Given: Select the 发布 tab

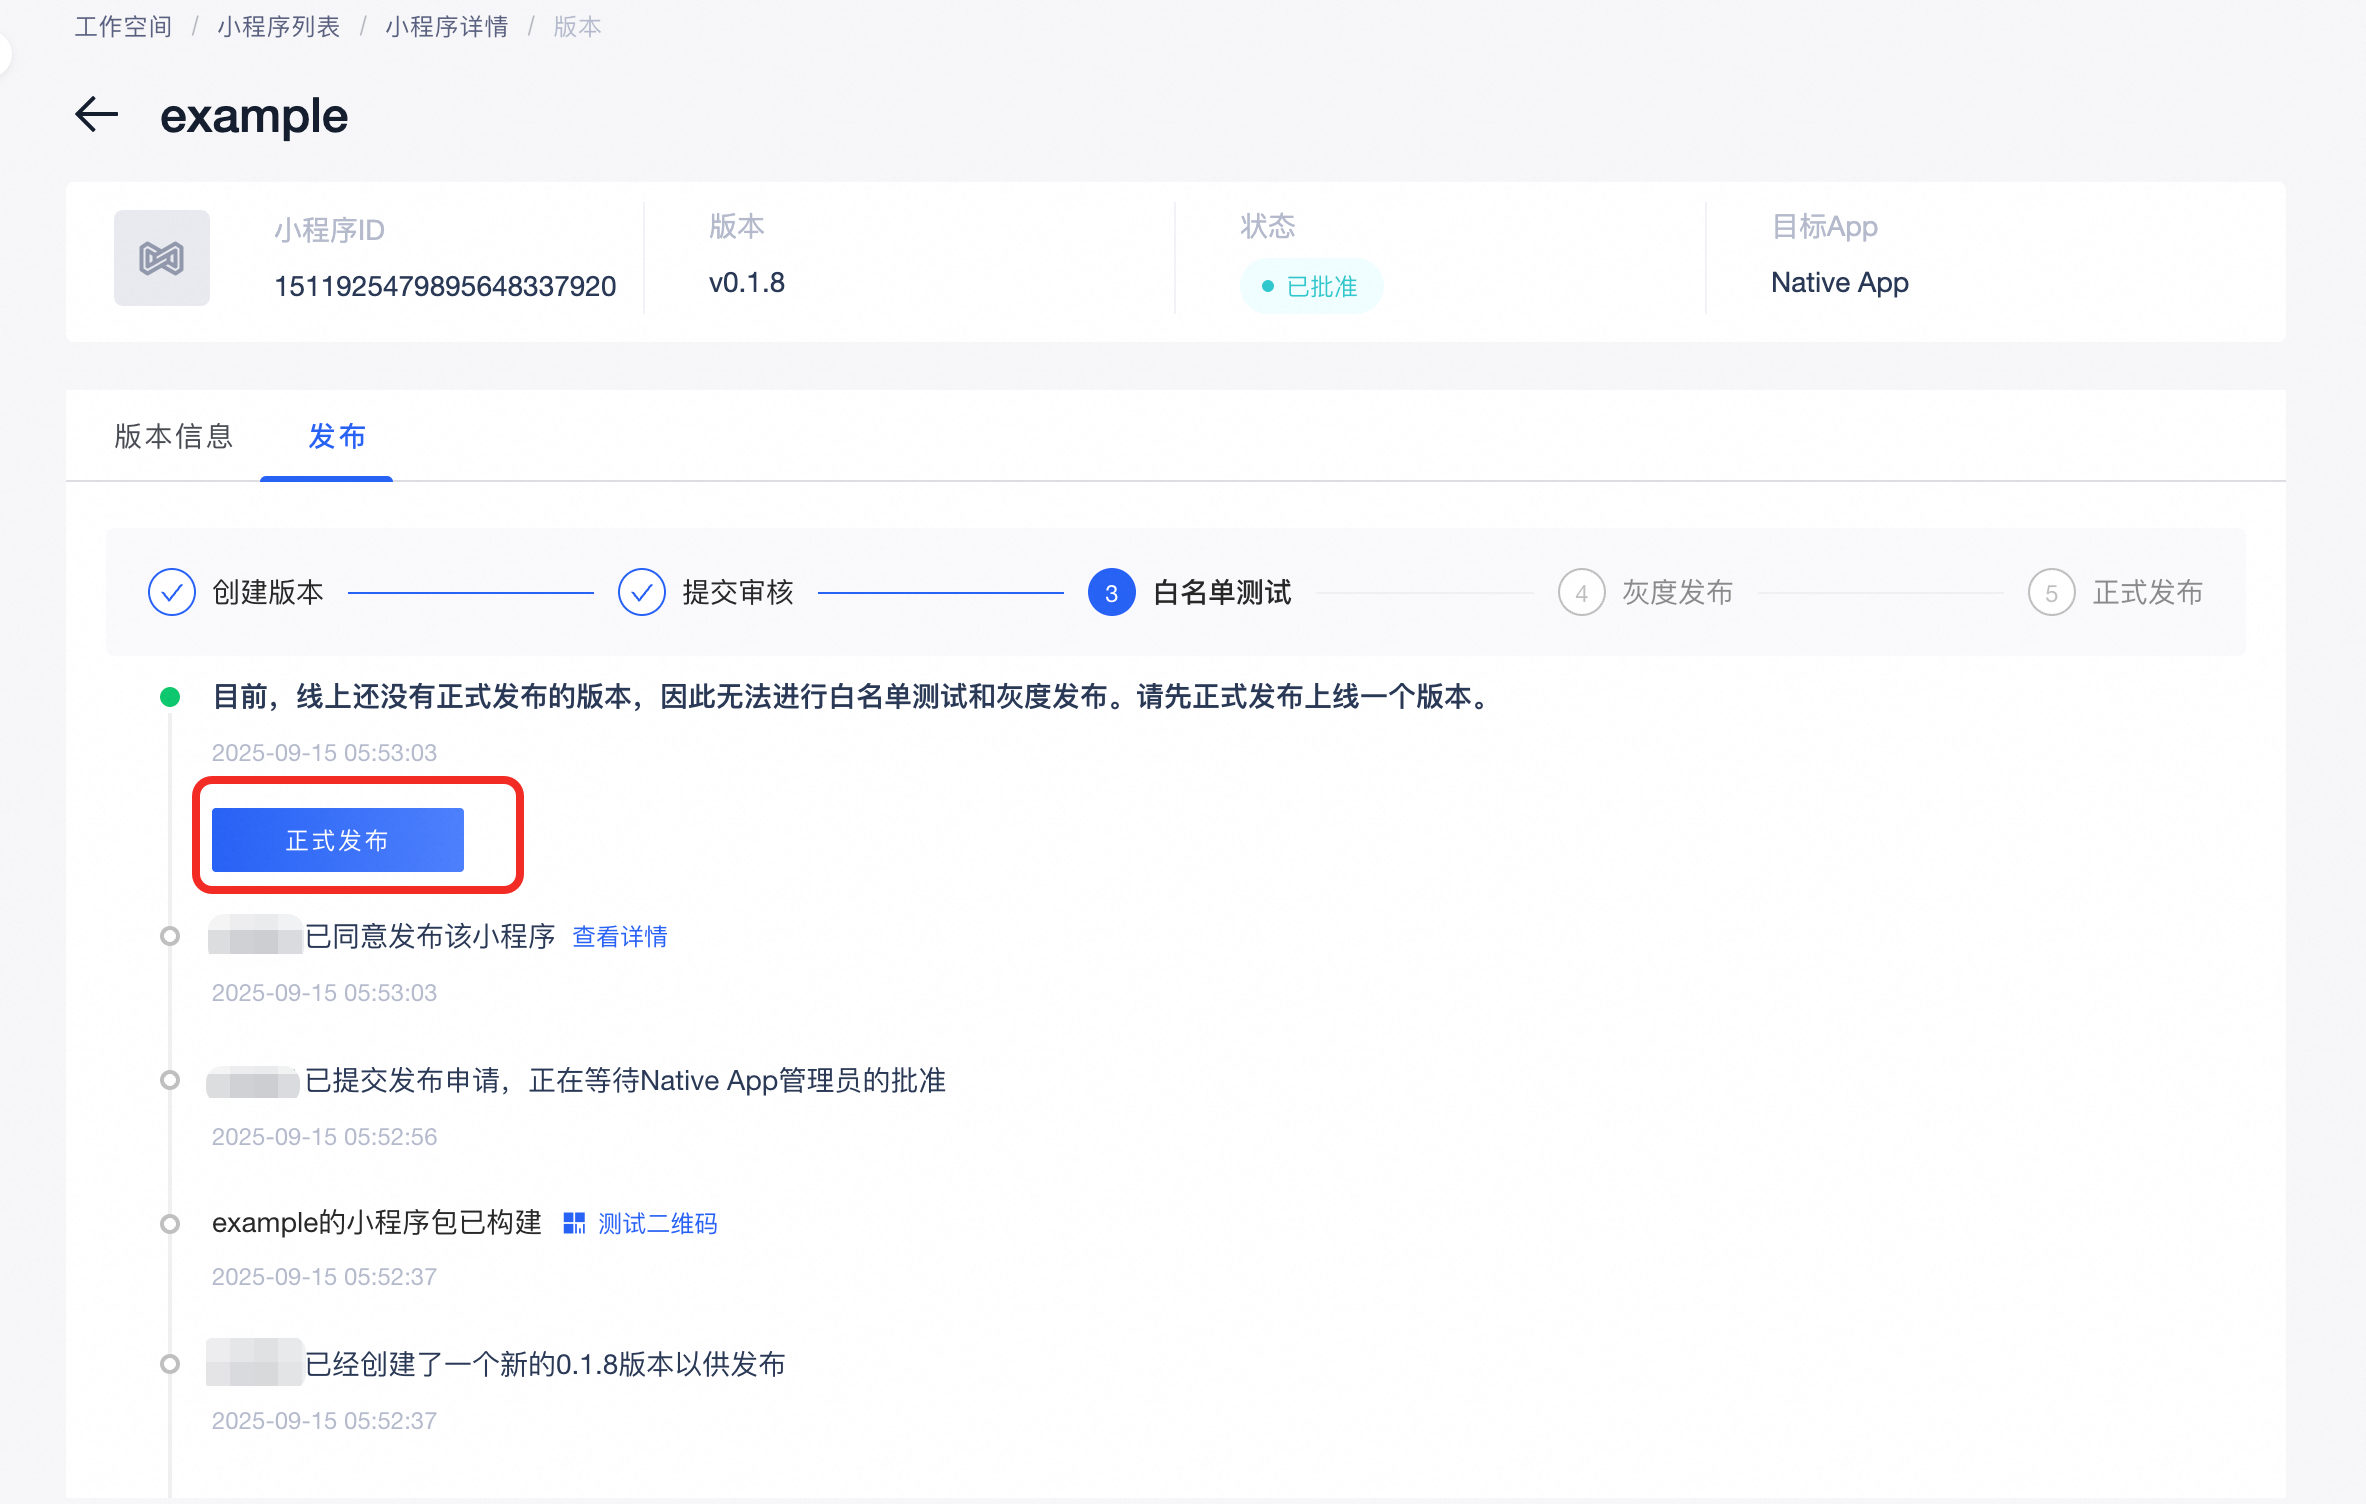Looking at the screenshot, I should (336, 437).
